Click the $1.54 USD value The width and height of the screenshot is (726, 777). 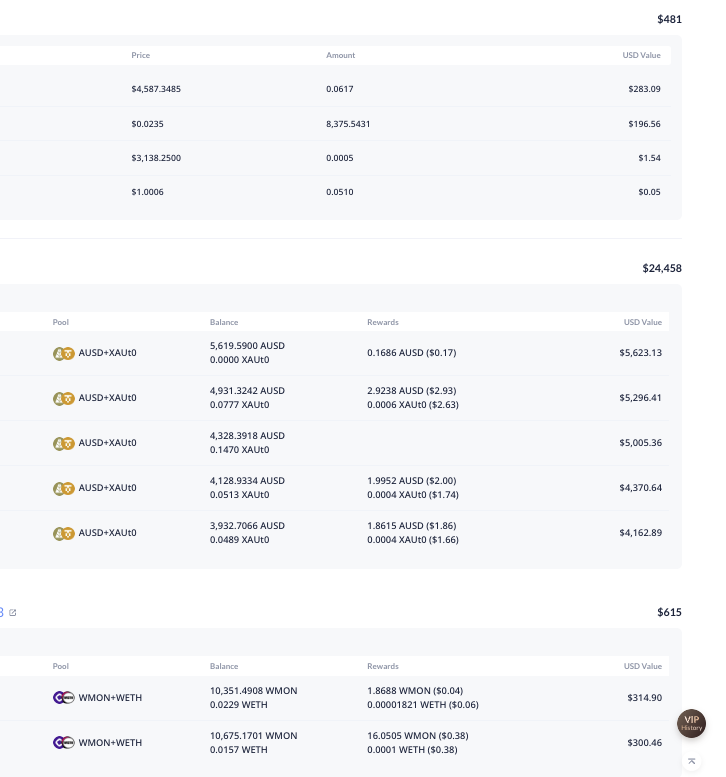coord(649,158)
